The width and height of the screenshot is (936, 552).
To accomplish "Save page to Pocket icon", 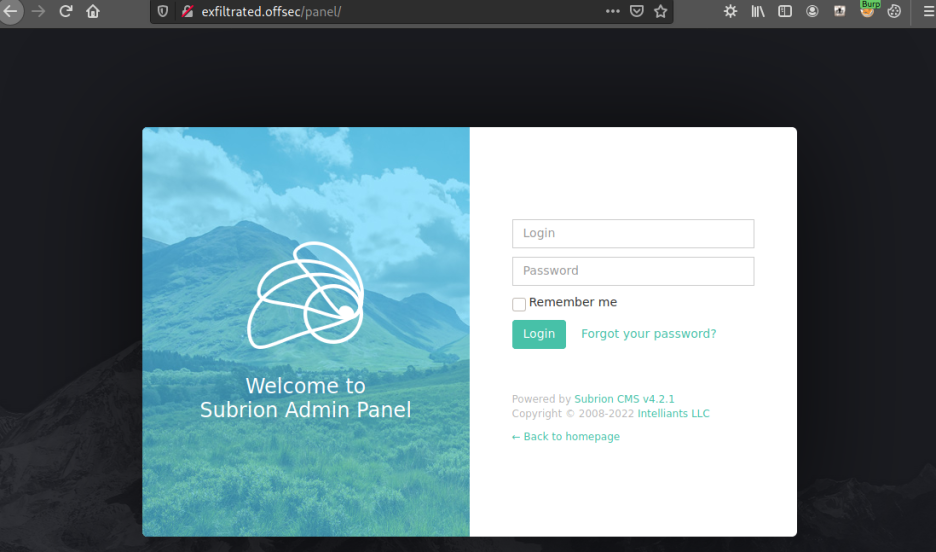I will 637,11.
